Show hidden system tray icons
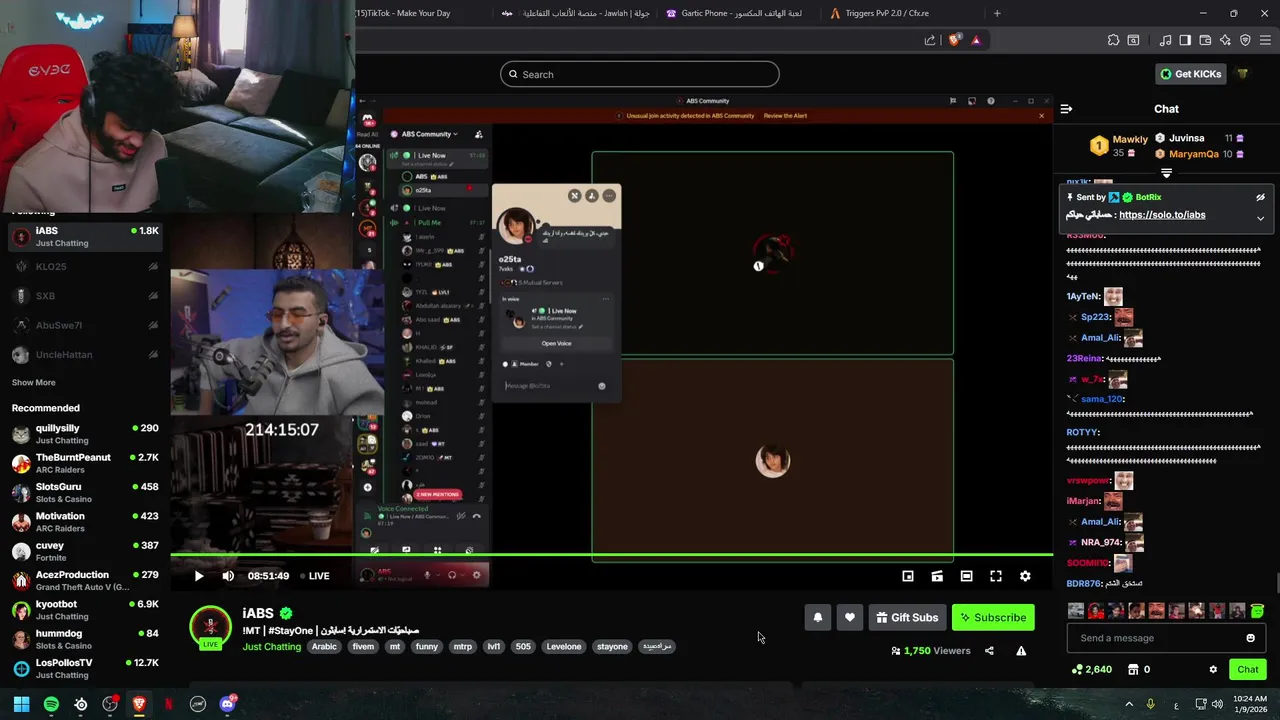 click(1129, 704)
